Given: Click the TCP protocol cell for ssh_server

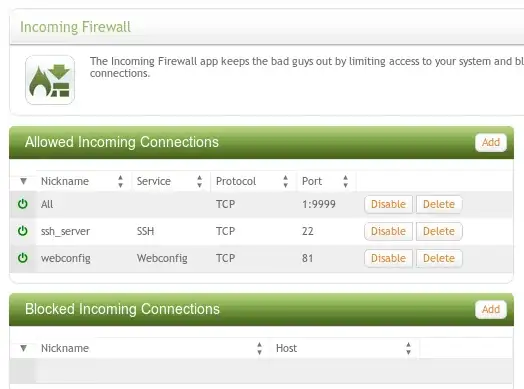Looking at the screenshot, I should click(226, 231).
